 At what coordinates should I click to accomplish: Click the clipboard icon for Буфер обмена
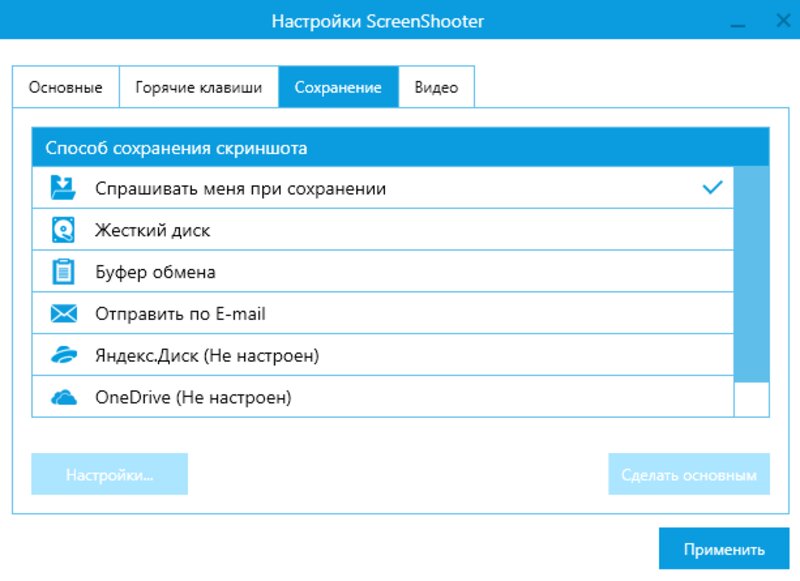coord(64,271)
